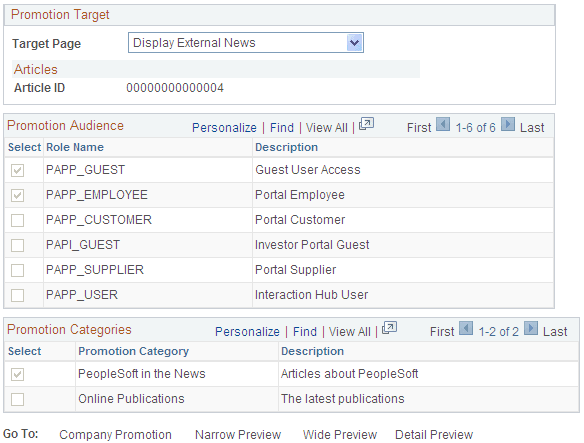Sort by Role Name column header
The width and height of the screenshot is (584, 443).
pos(75,147)
